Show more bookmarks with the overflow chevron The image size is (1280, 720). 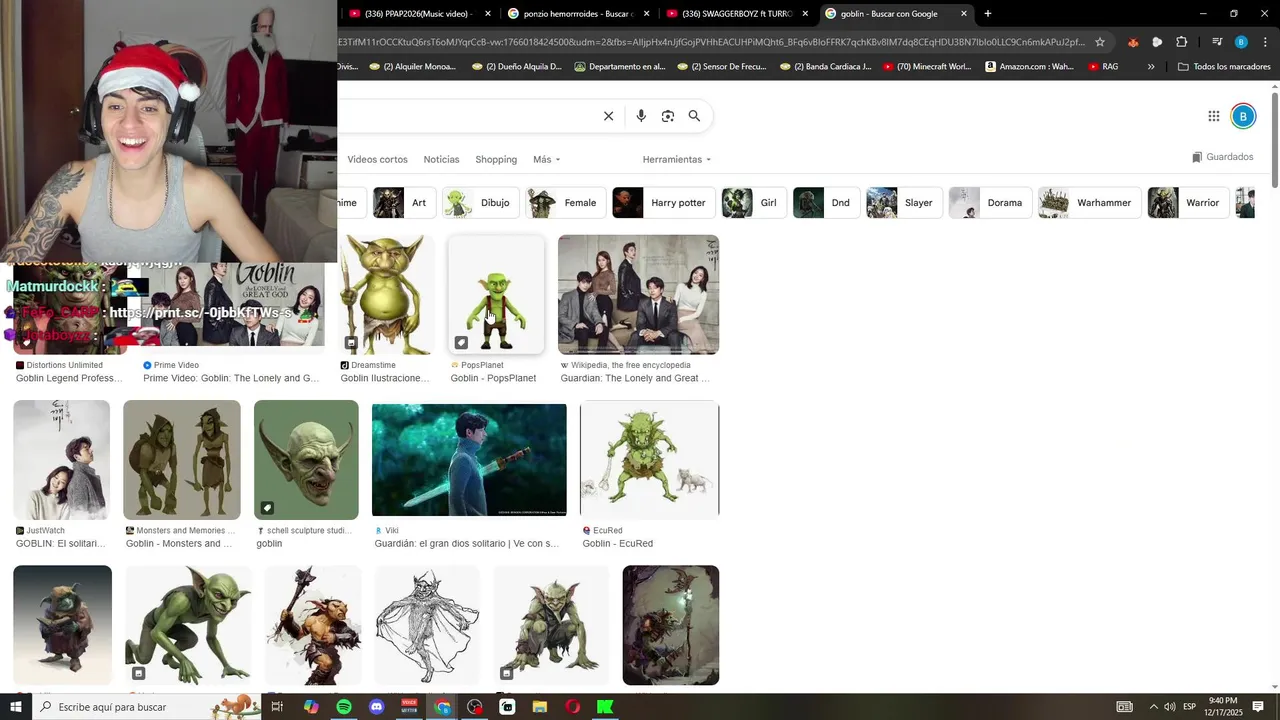(x=1151, y=67)
